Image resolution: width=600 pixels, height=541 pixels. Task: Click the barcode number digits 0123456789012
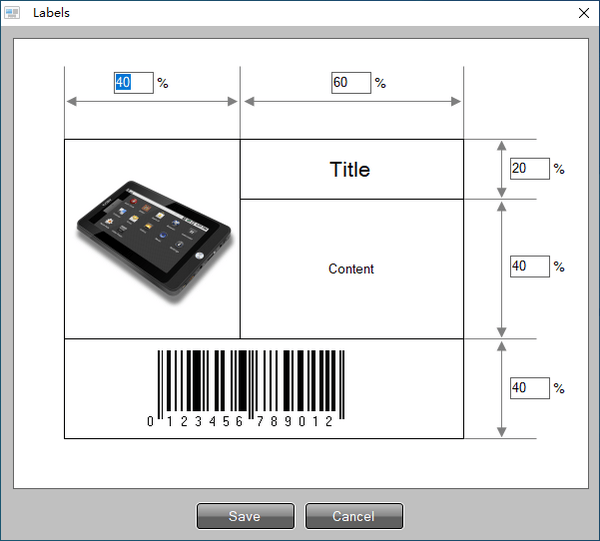(x=240, y=422)
